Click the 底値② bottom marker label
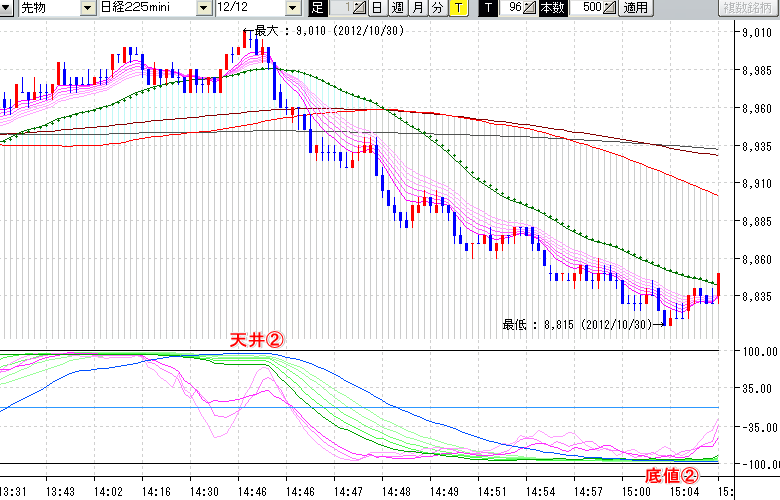This screenshot has width=780, height=500. 667,474
